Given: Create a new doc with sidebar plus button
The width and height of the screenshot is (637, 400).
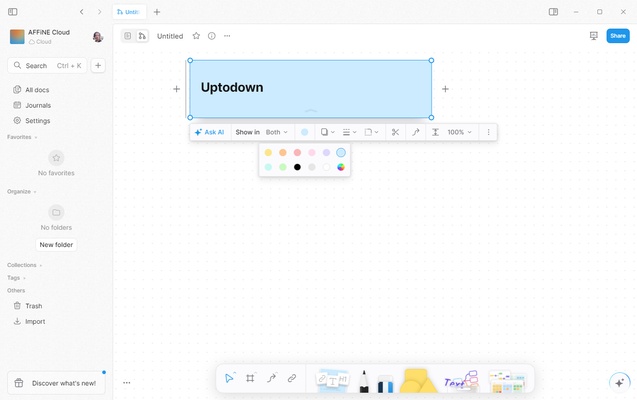Looking at the screenshot, I should pyautogui.click(x=98, y=65).
